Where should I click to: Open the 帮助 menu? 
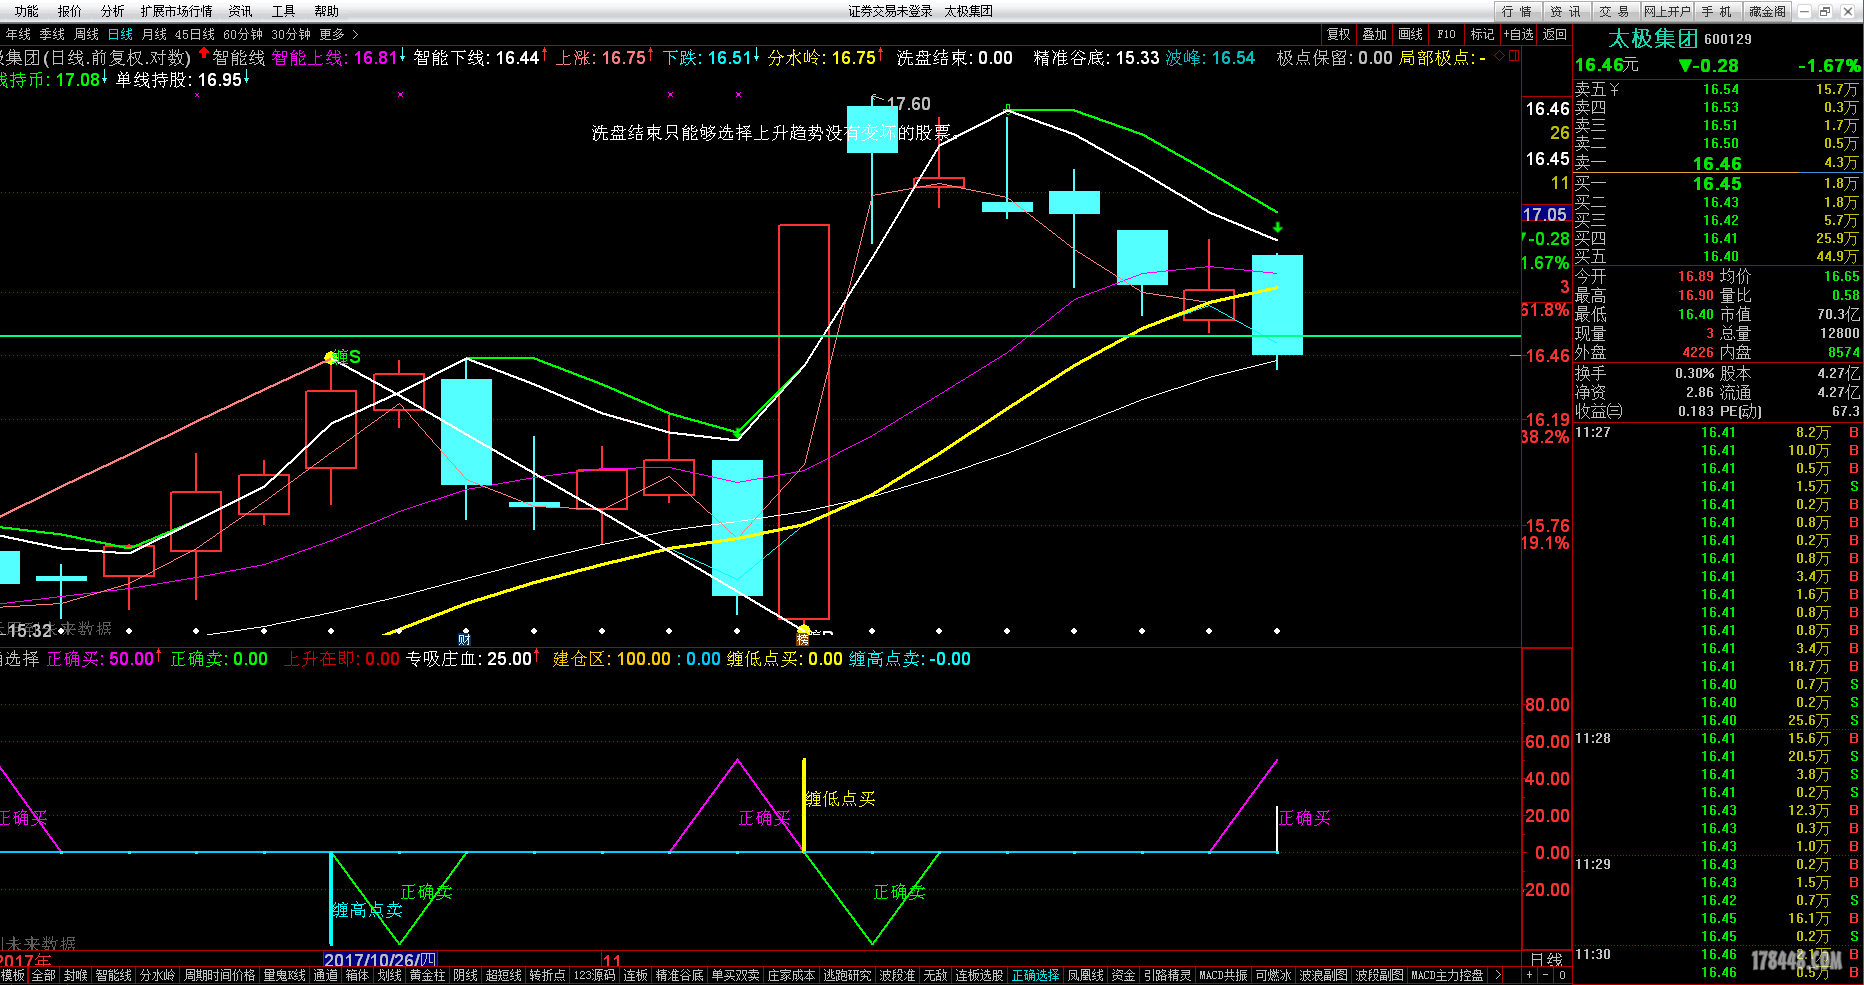[327, 11]
